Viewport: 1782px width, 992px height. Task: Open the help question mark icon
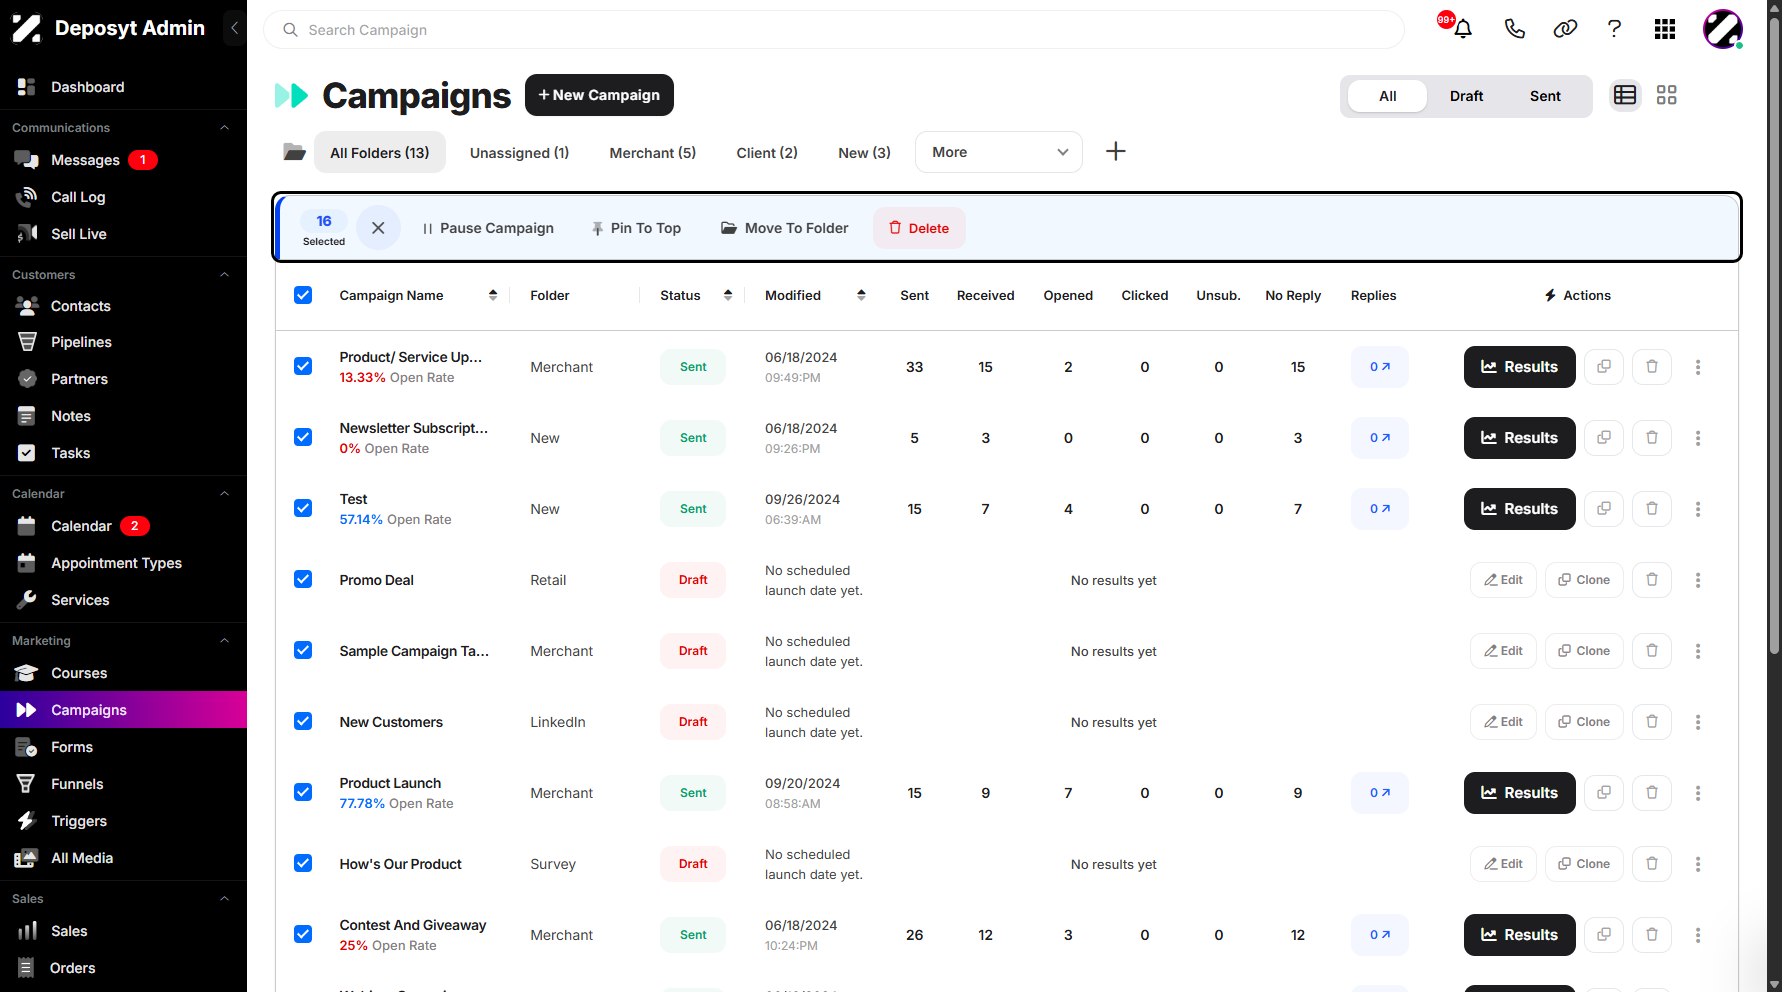pyautogui.click(x=1614, y=29)
